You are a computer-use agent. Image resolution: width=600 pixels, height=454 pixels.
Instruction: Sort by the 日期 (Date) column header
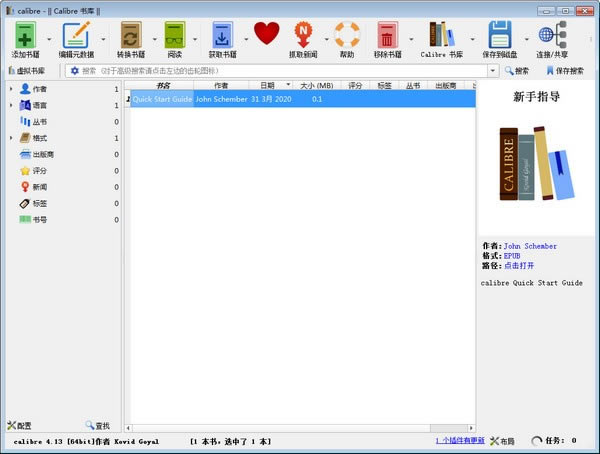(267, 86)
